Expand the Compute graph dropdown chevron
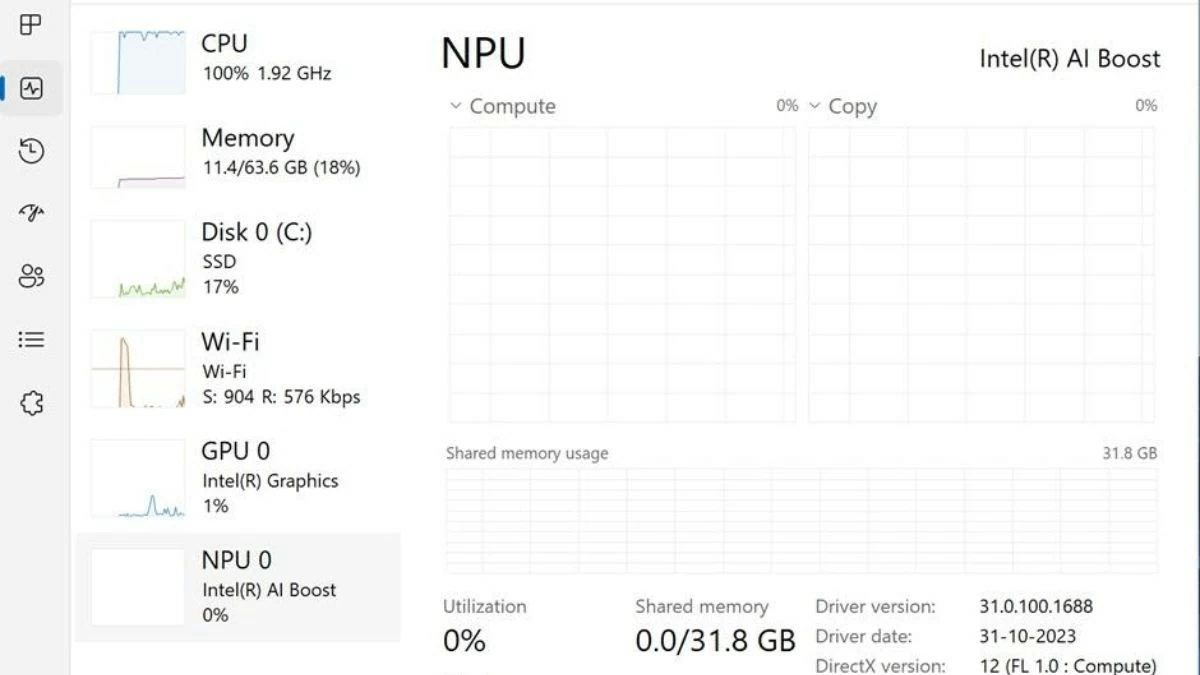 [x=456, y=106]
